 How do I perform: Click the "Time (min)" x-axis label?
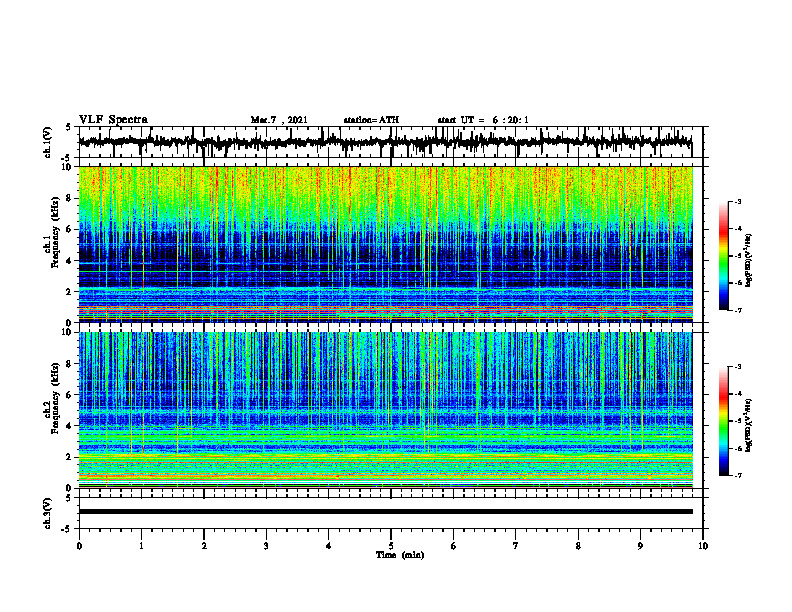400,555
